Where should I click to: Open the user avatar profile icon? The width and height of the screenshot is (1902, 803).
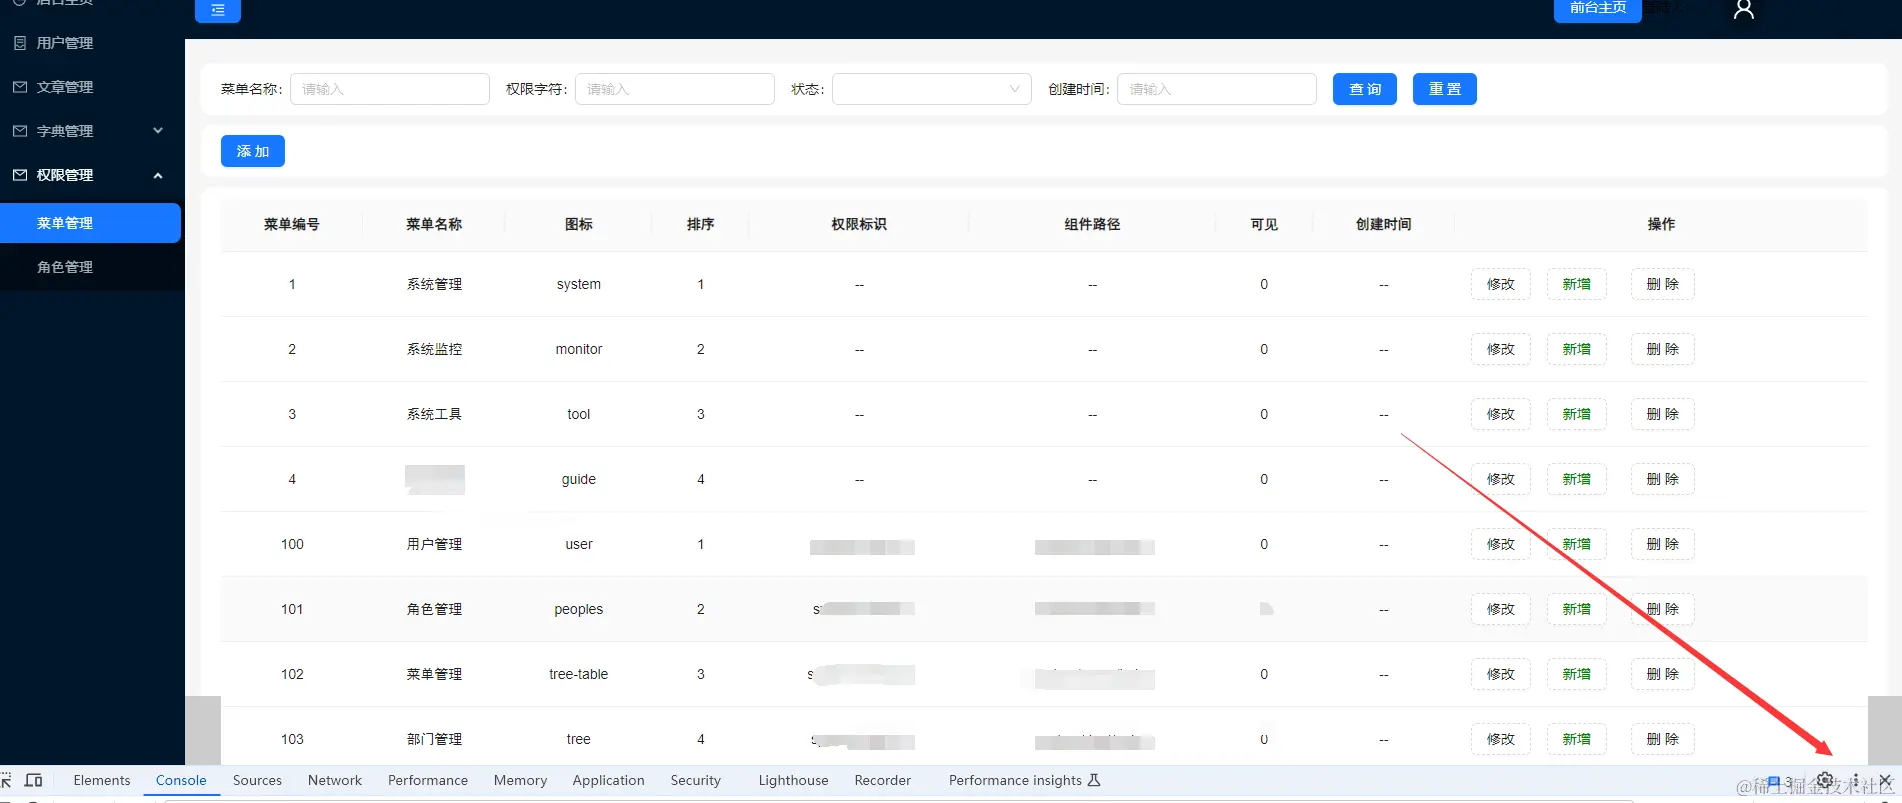pyautogui.click(x=1744, y=9)
